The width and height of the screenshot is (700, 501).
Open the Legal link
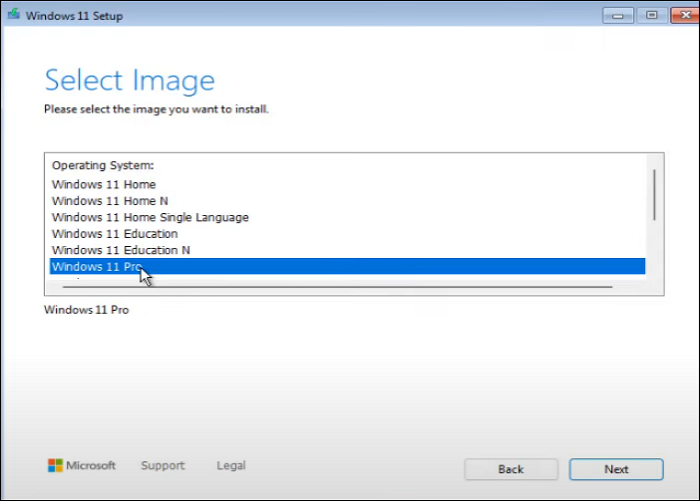pos(231,466)
